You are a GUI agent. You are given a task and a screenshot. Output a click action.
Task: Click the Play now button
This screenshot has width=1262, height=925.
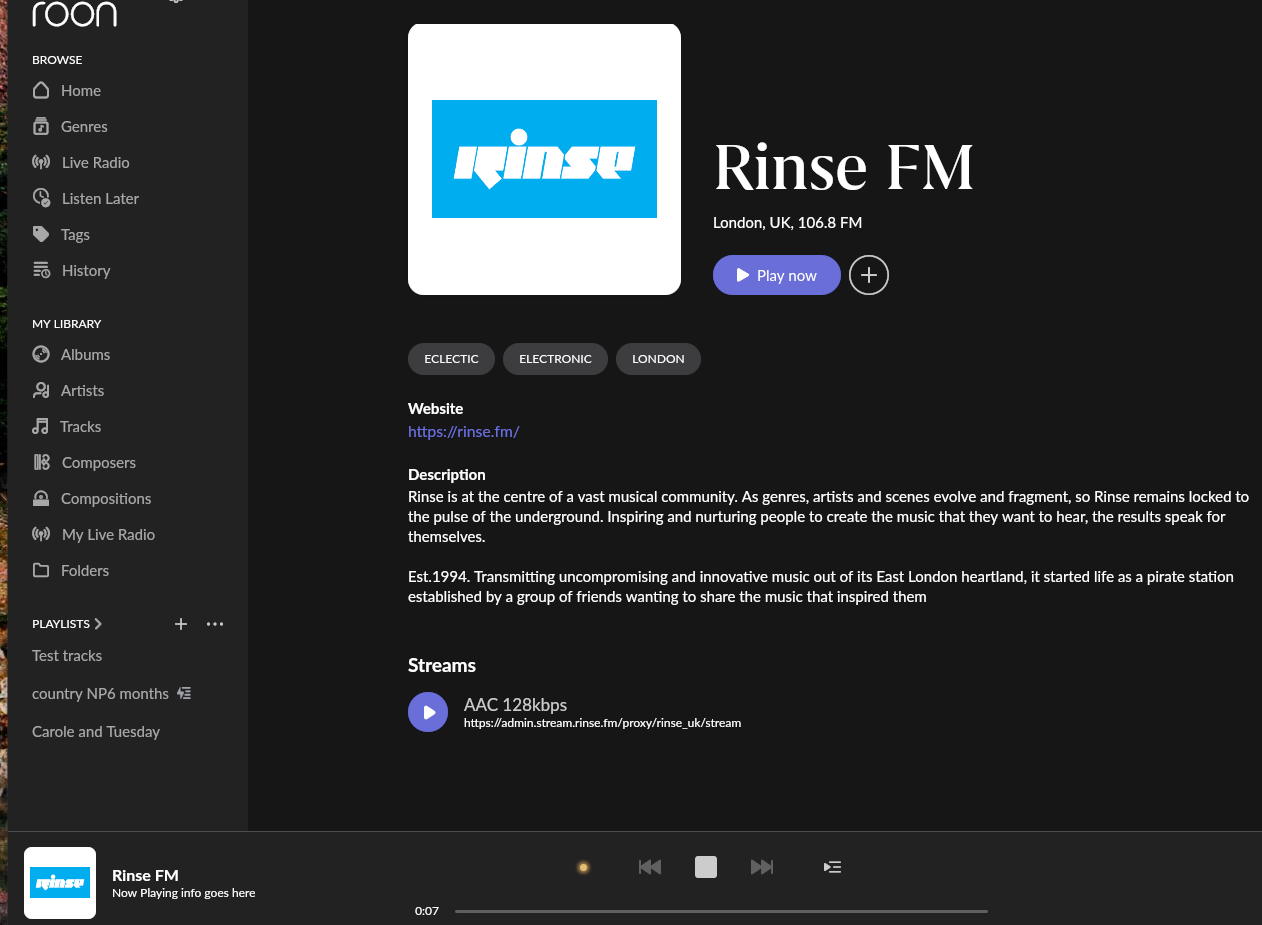click(777, 275)
